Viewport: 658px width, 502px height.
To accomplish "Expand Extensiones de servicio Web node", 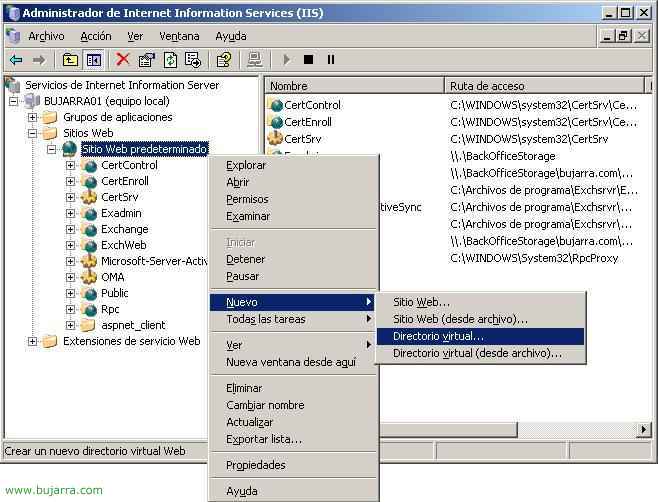I will point(34,341).
